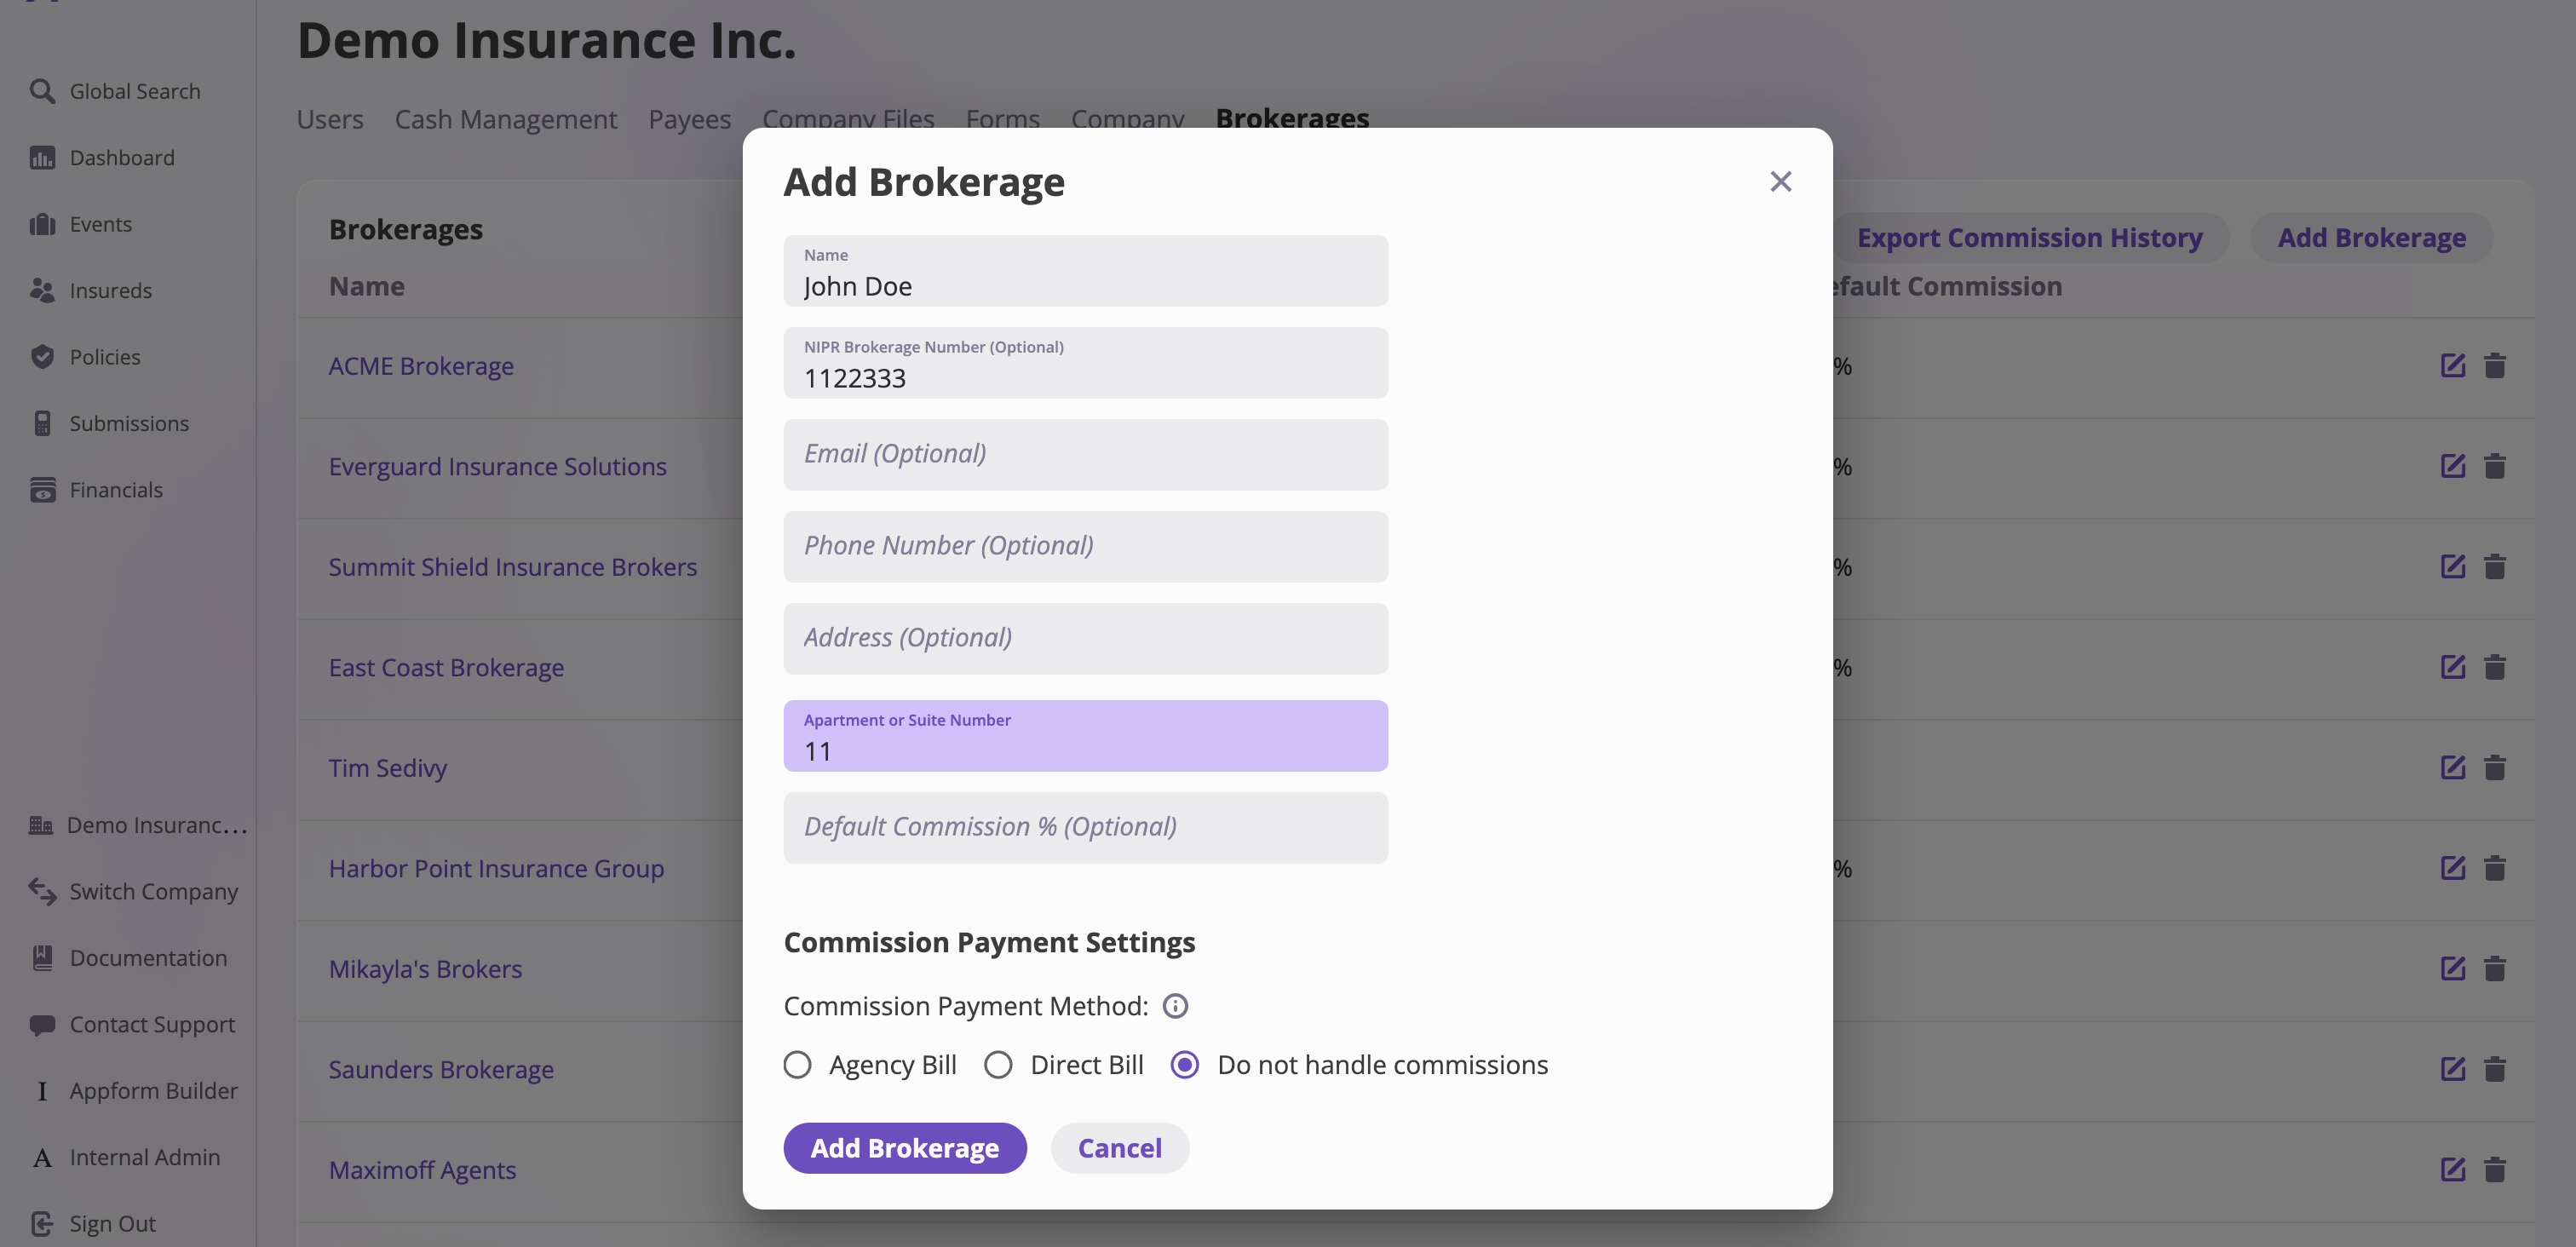The width and height of the screenshot is (2576, 1247).
Task: Edit the Saunders Brokerage row
Action: pos(2452,1068)
